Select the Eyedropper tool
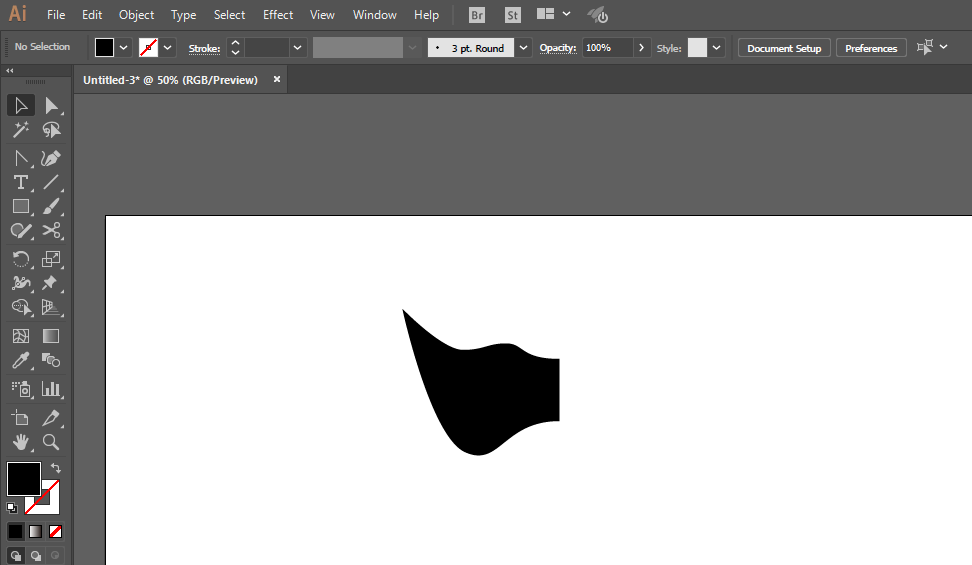972x565 pixels. tap(20, 361)
